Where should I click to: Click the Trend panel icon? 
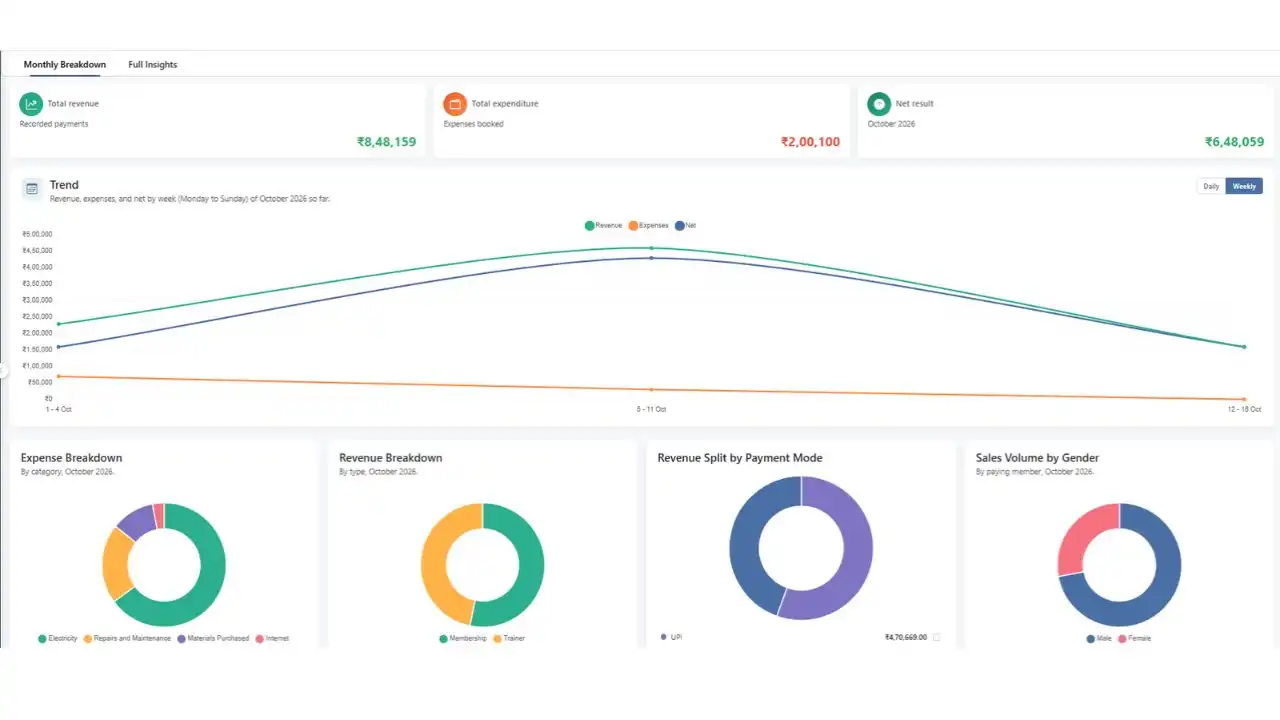(32, 188)
